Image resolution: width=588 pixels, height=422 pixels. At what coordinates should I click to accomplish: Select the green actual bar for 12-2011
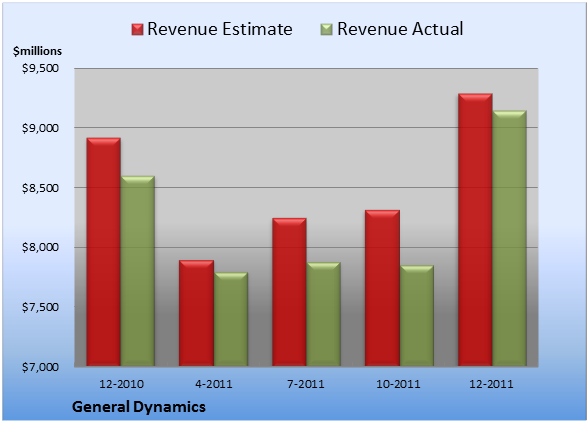pyautogui.click(x=510, y=238)
